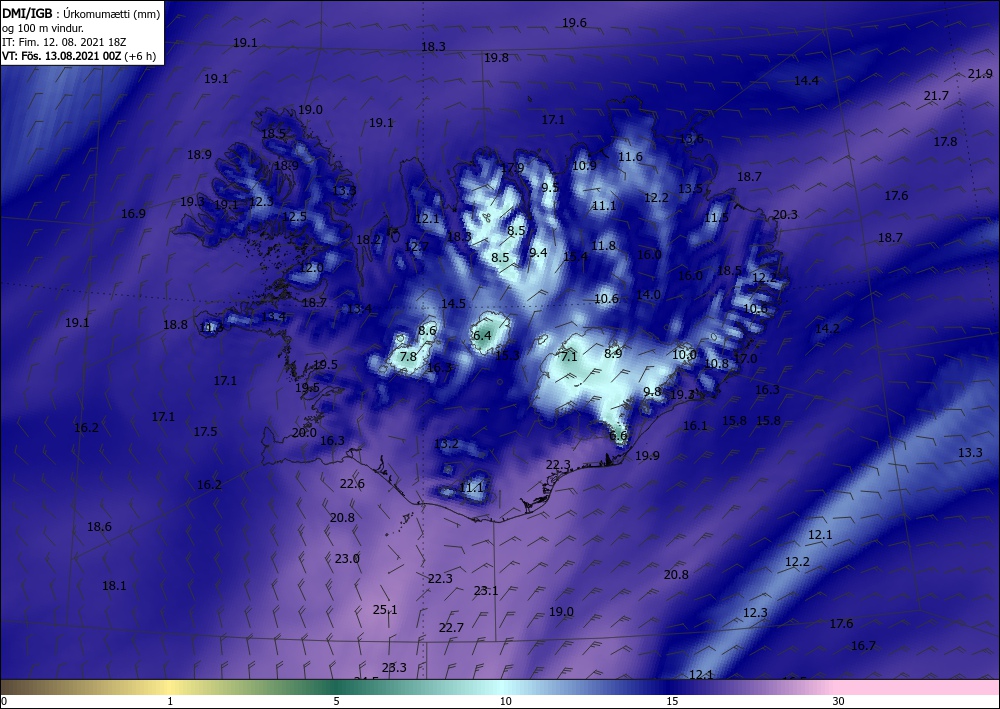Click the 19.6 value at the map top

pos(574,23)
